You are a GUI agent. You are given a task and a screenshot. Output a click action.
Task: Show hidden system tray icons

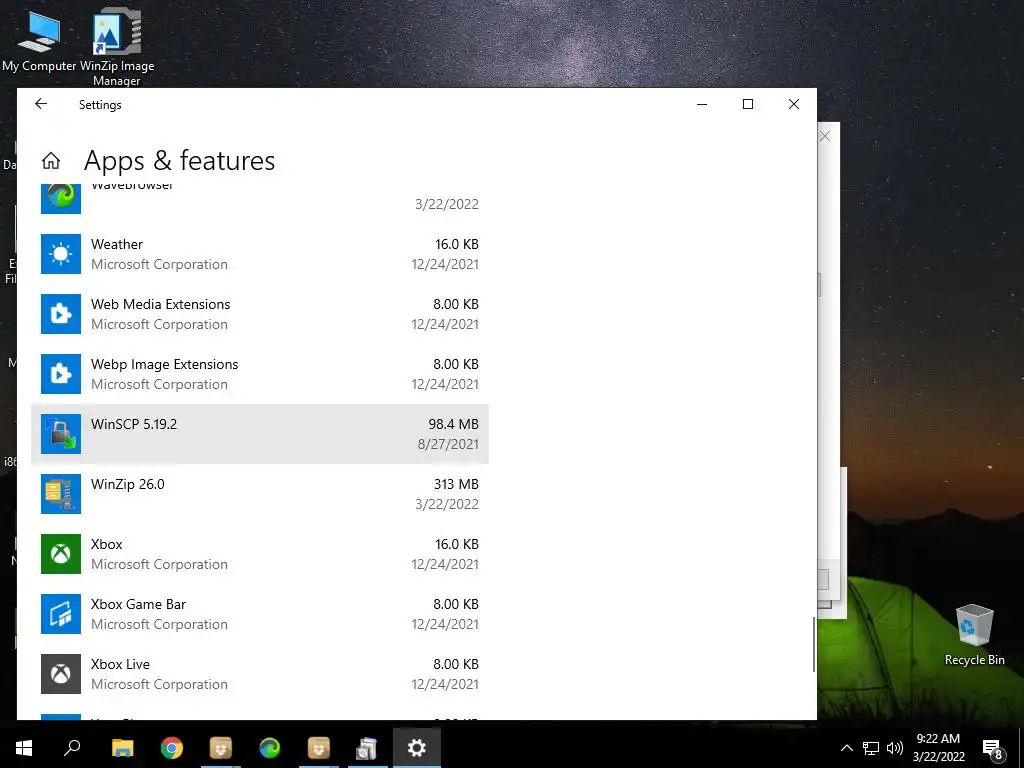[x=846, y=748]
